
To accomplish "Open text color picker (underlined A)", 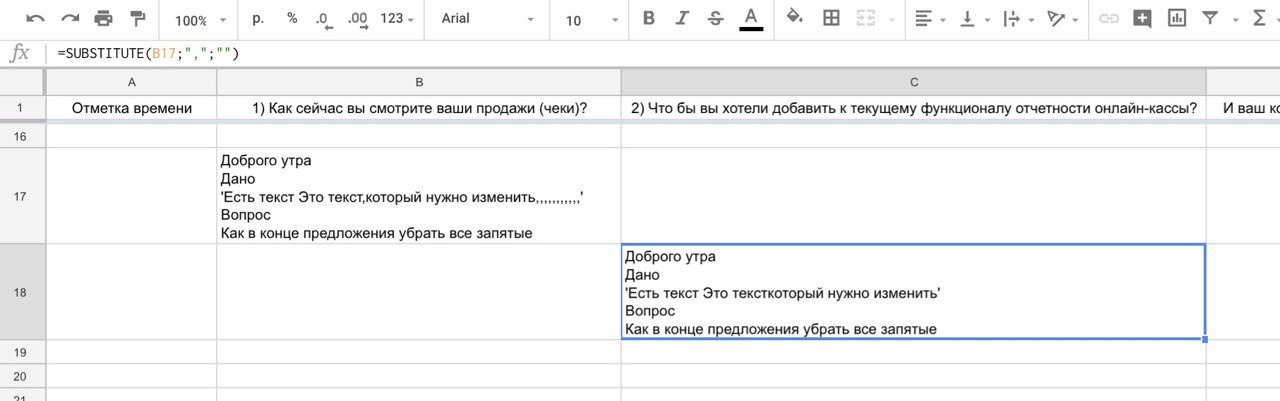I will 751,19.
